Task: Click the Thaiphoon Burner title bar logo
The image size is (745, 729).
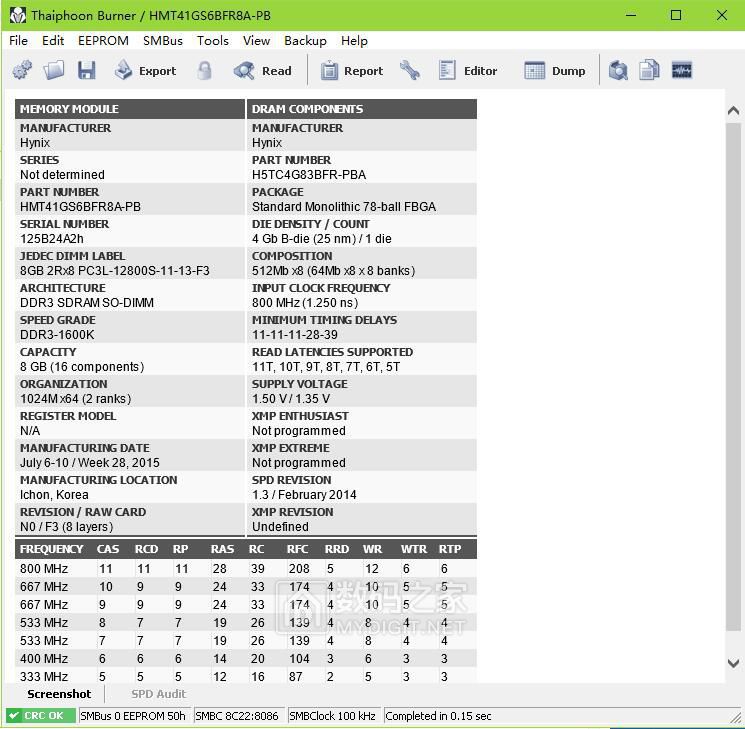Action: [18, 15]
